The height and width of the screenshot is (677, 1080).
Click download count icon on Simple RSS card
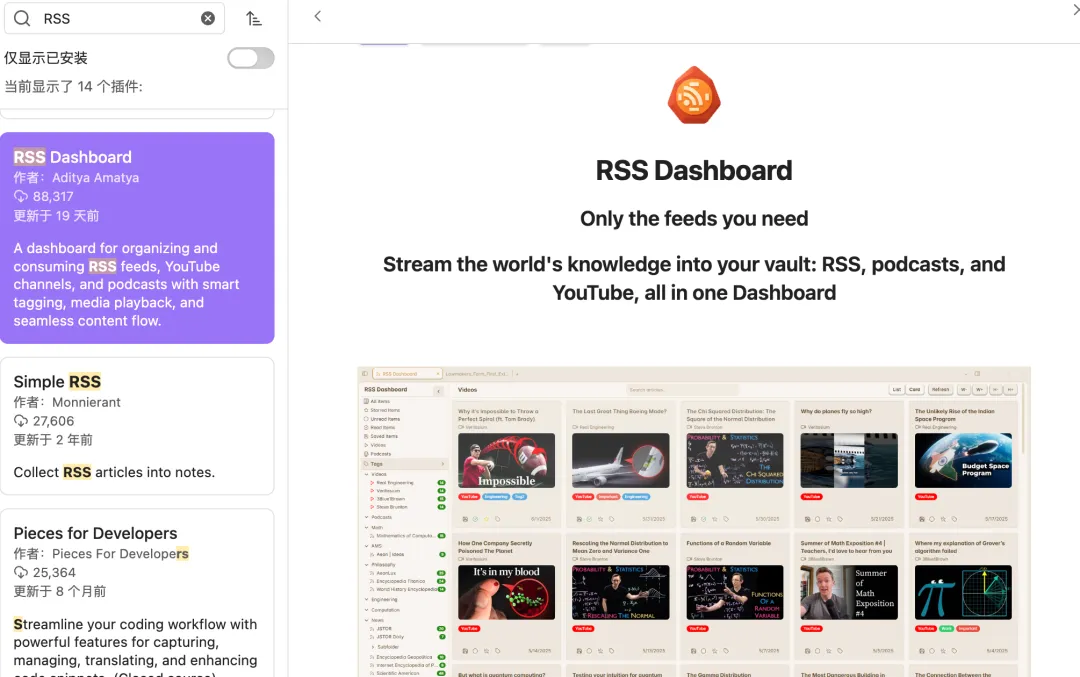21,421
